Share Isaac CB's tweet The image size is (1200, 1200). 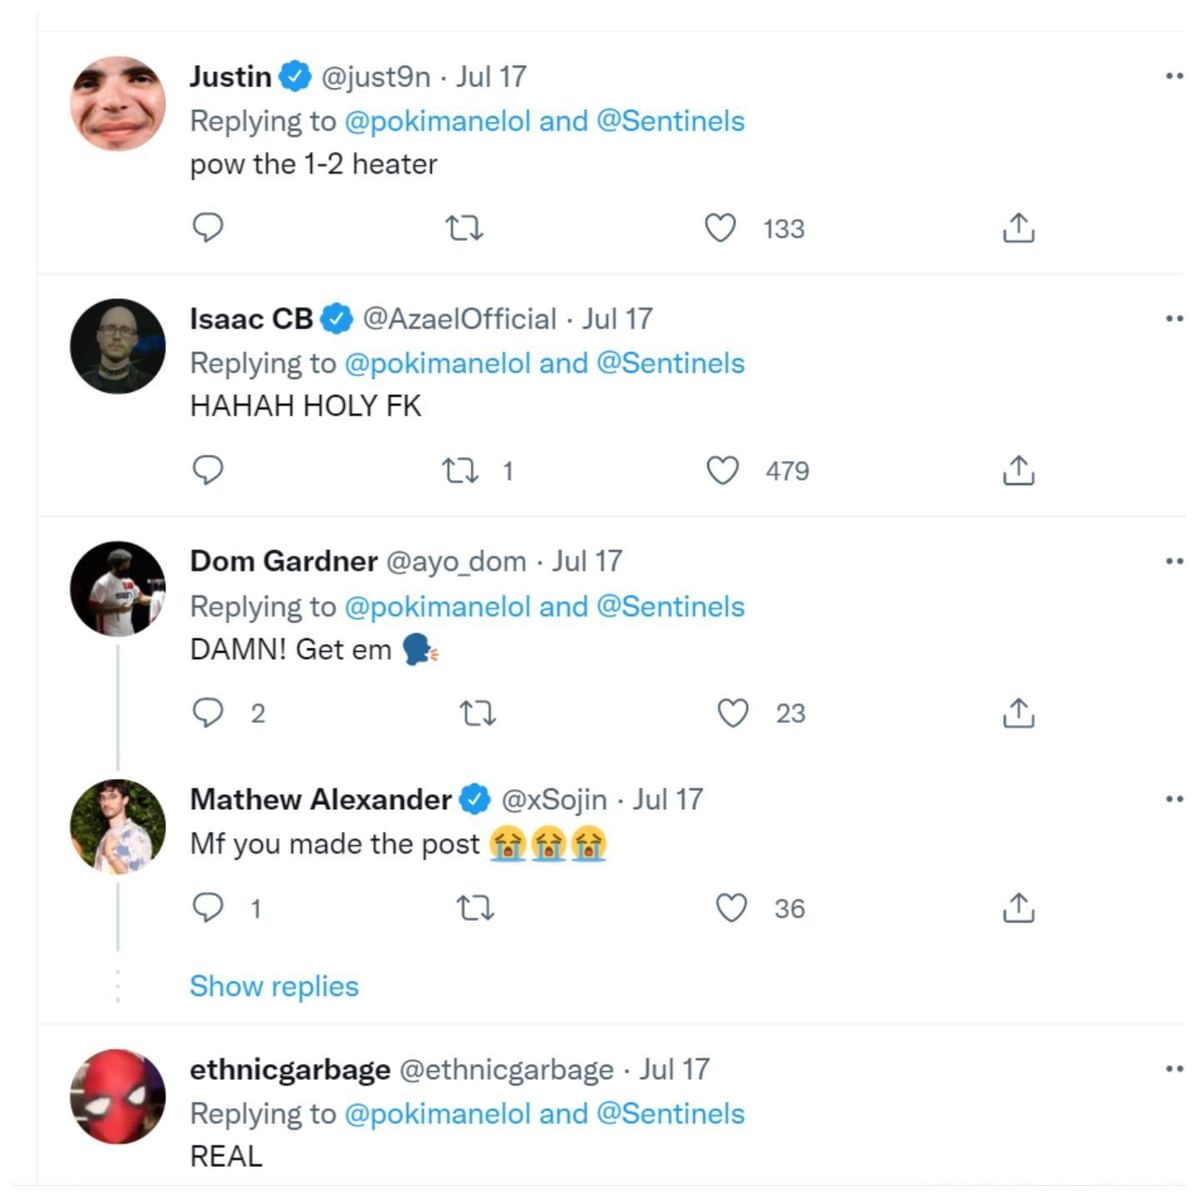pos(1018,470)
